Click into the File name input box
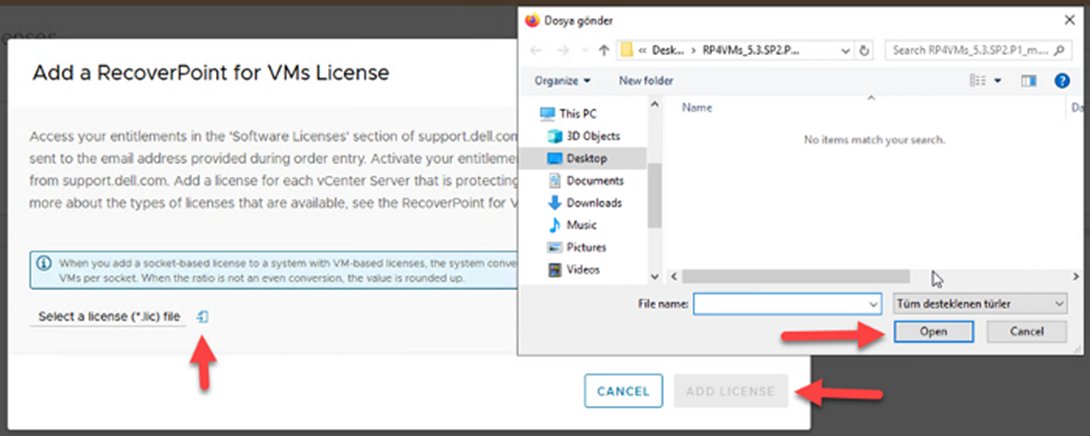Screen dimensions: 1090x436 781,304
